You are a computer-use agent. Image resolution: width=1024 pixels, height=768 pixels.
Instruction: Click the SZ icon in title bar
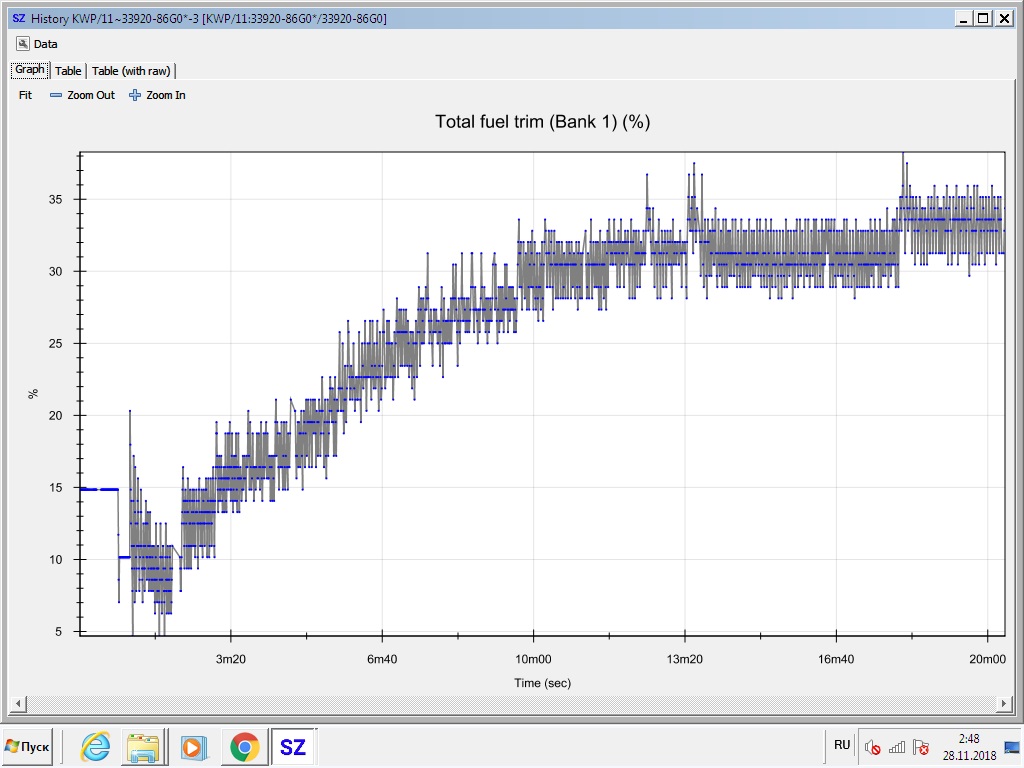pos(18,18)
